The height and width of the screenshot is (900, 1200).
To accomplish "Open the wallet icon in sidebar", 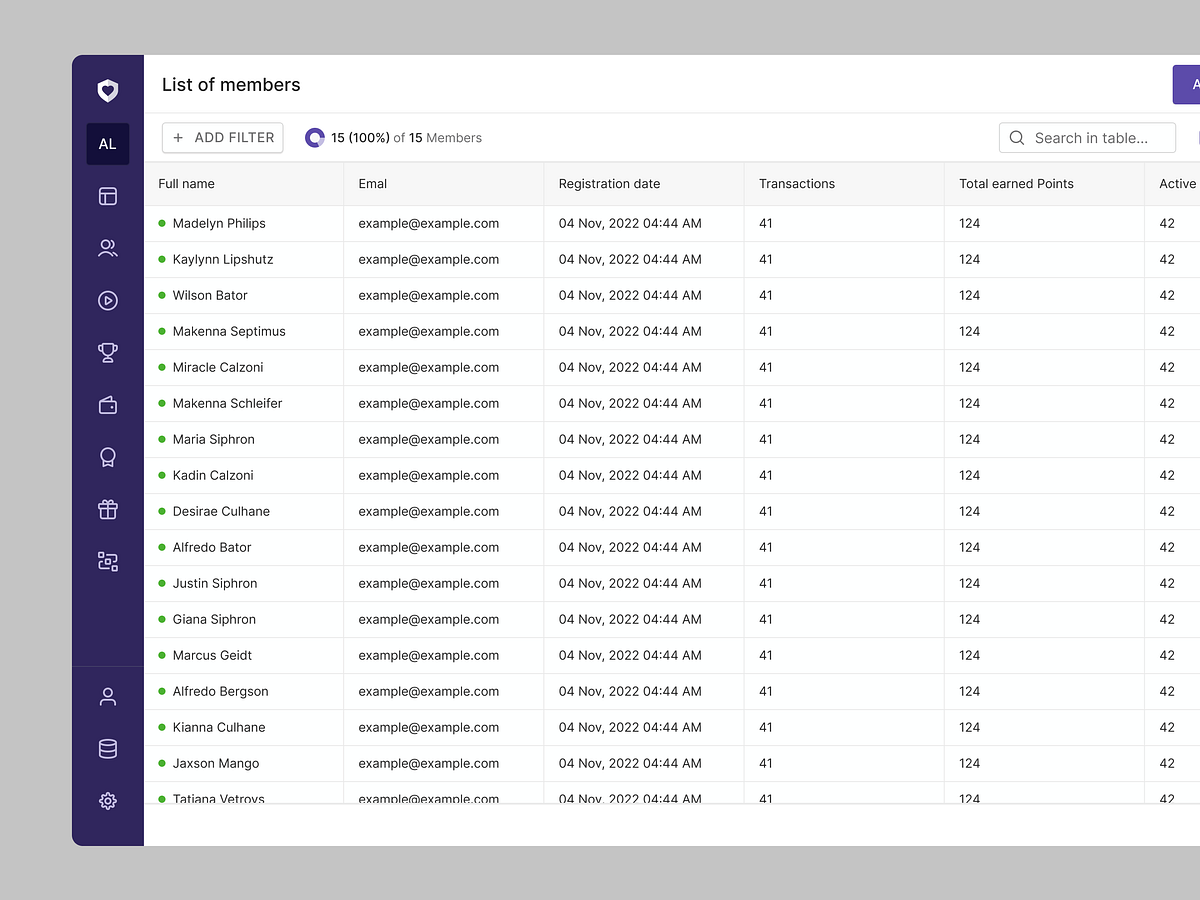I will [107, 404].
